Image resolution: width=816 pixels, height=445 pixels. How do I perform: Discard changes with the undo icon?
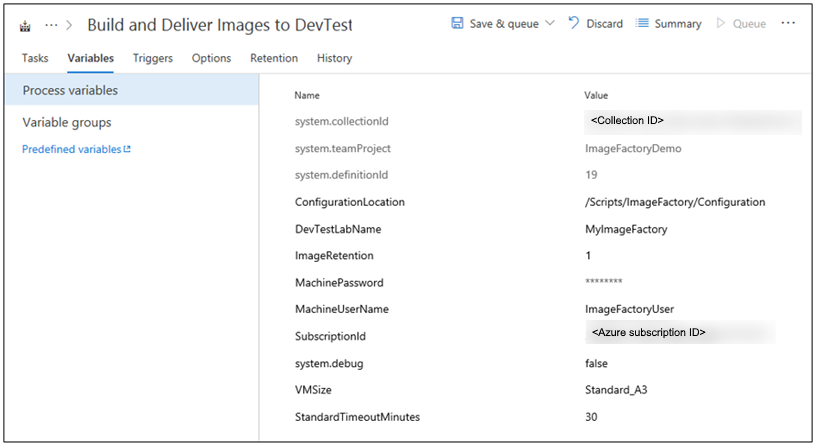tap(575, 23)
